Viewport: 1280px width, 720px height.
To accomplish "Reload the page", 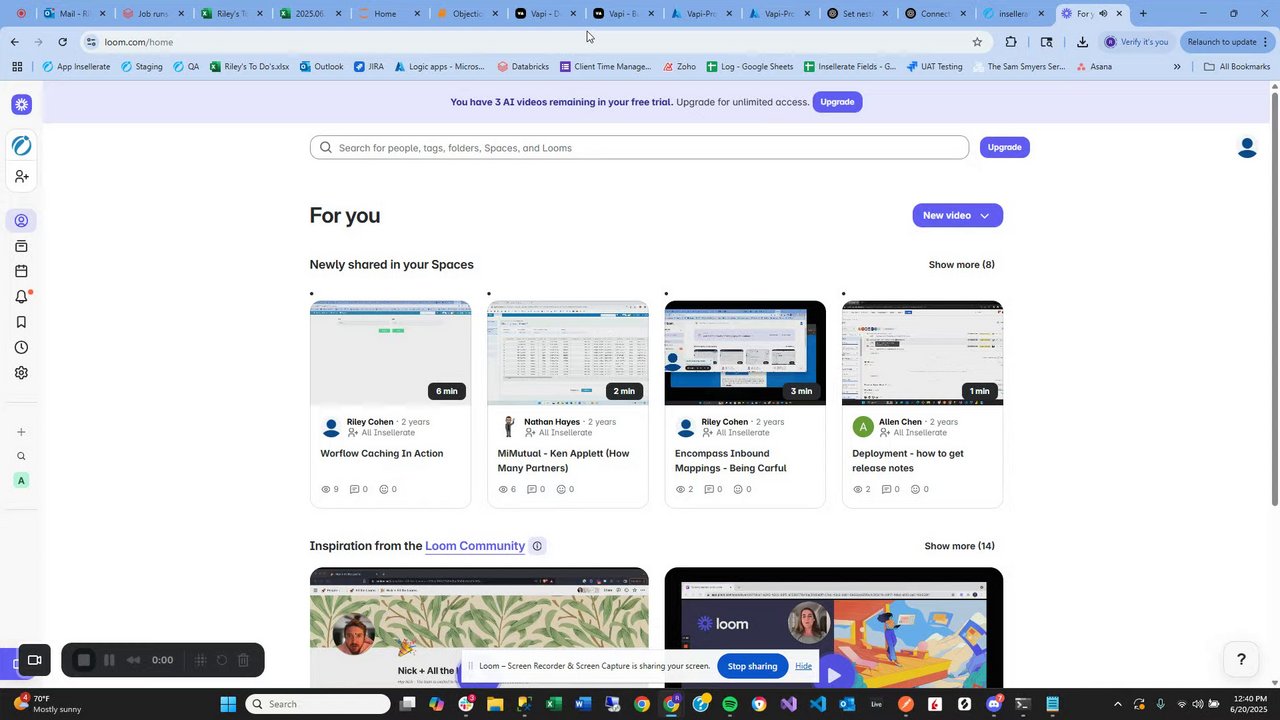I will click(63, 42).
